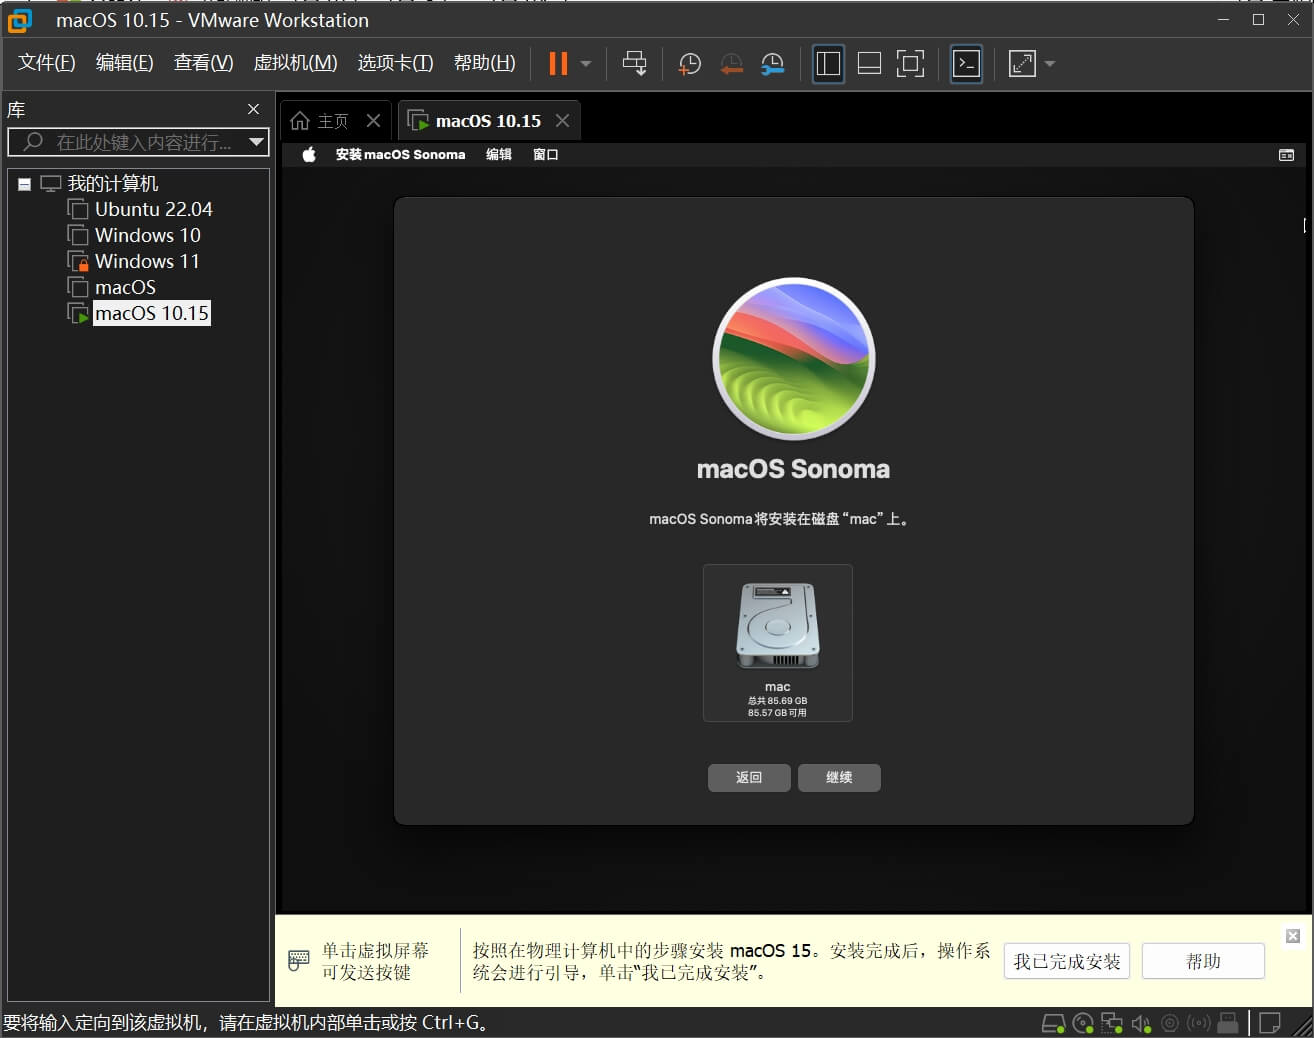
Task: Select macOS 10.15 in the library
Action: point(151,313)
